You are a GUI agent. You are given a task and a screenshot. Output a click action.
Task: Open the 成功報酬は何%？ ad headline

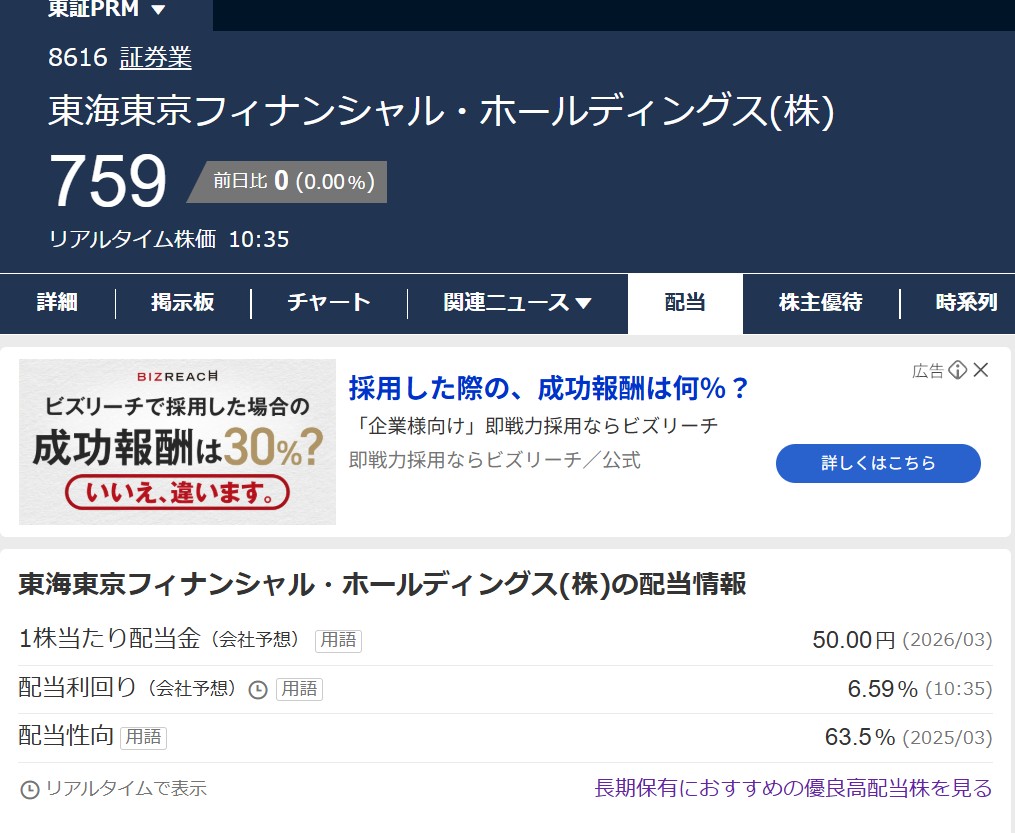click(x=548, y=388)
